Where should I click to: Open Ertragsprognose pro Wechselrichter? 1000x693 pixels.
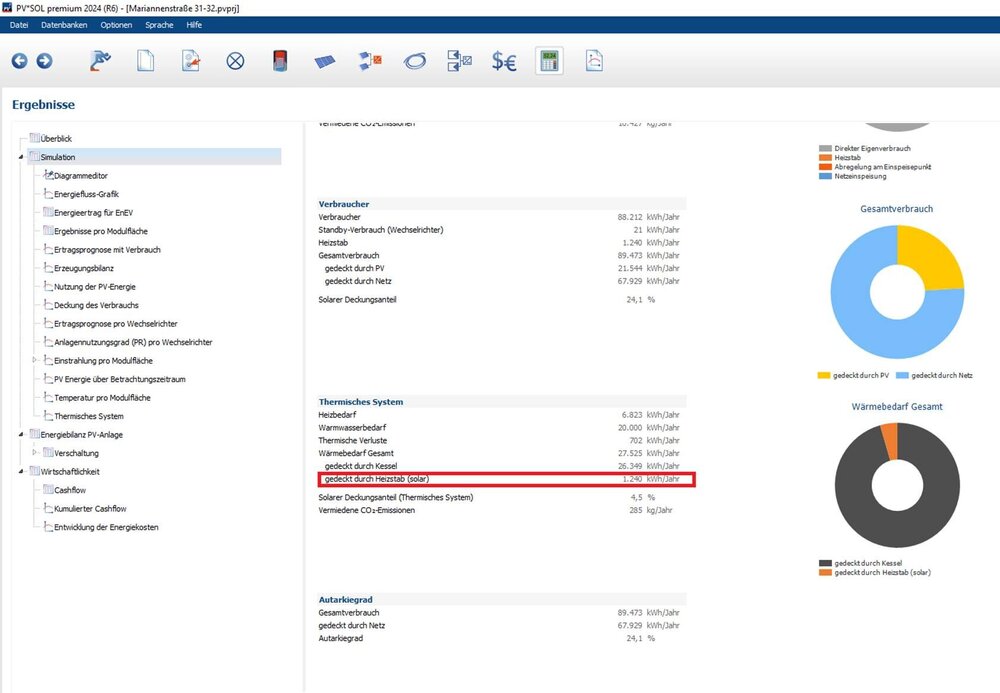115,323
